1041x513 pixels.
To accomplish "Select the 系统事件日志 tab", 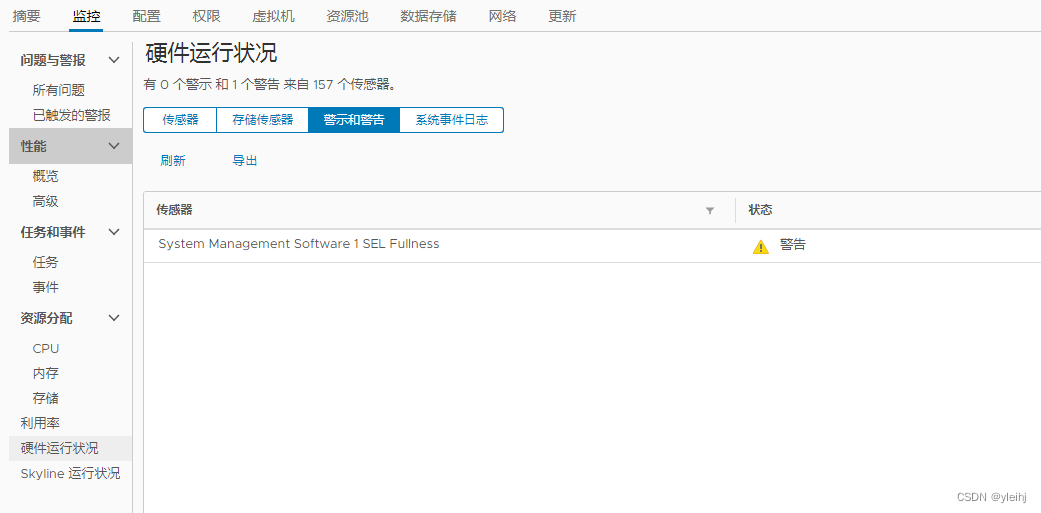I will (451, 120).
